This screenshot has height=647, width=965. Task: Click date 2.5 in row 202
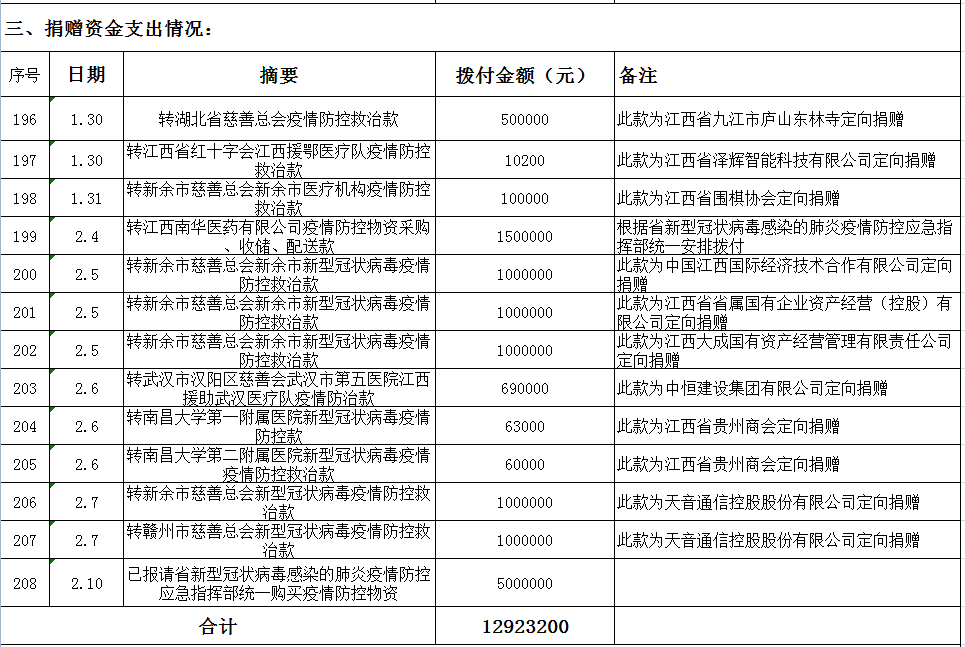(86, 351)
